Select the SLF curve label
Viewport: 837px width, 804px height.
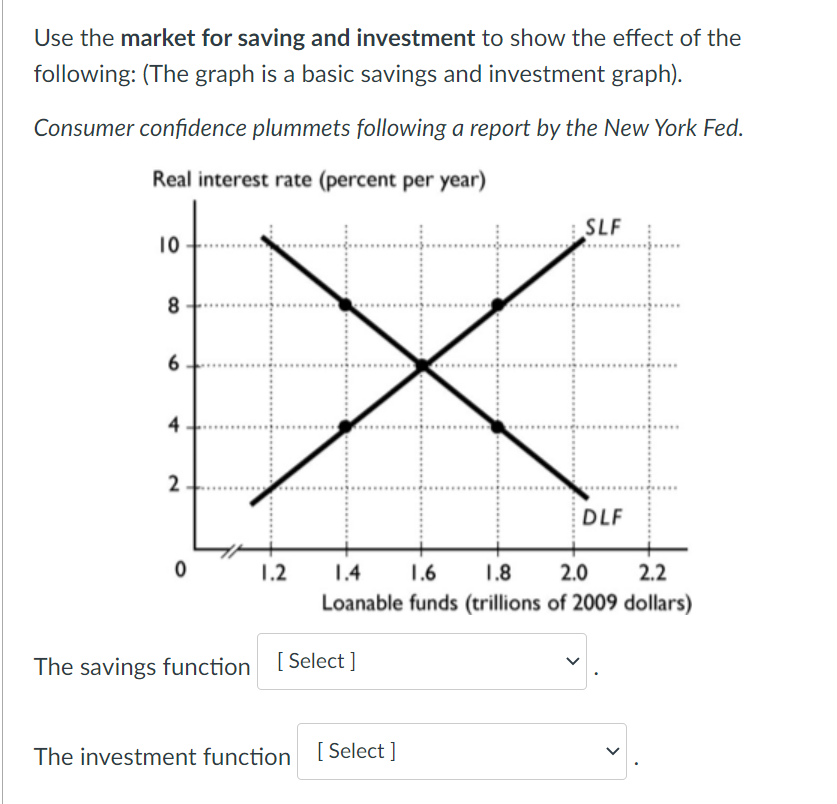(602, 224)
